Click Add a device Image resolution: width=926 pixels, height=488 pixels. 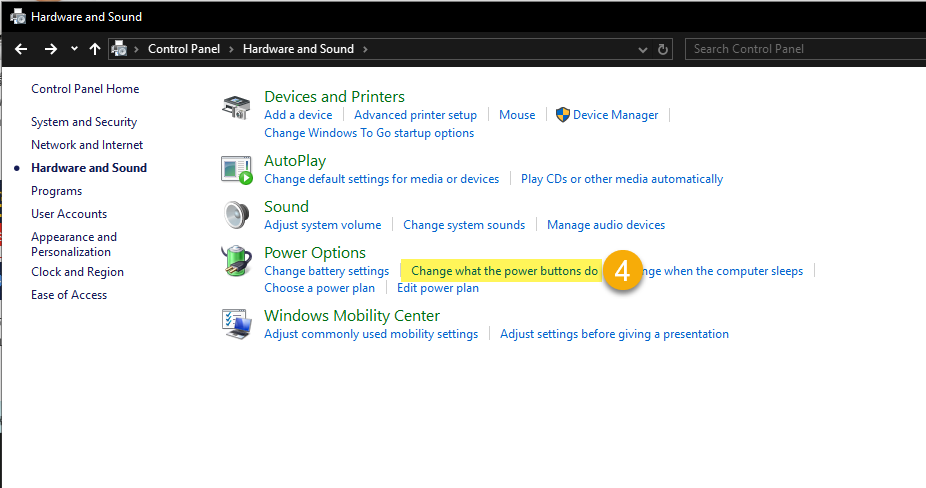[298, 115]
